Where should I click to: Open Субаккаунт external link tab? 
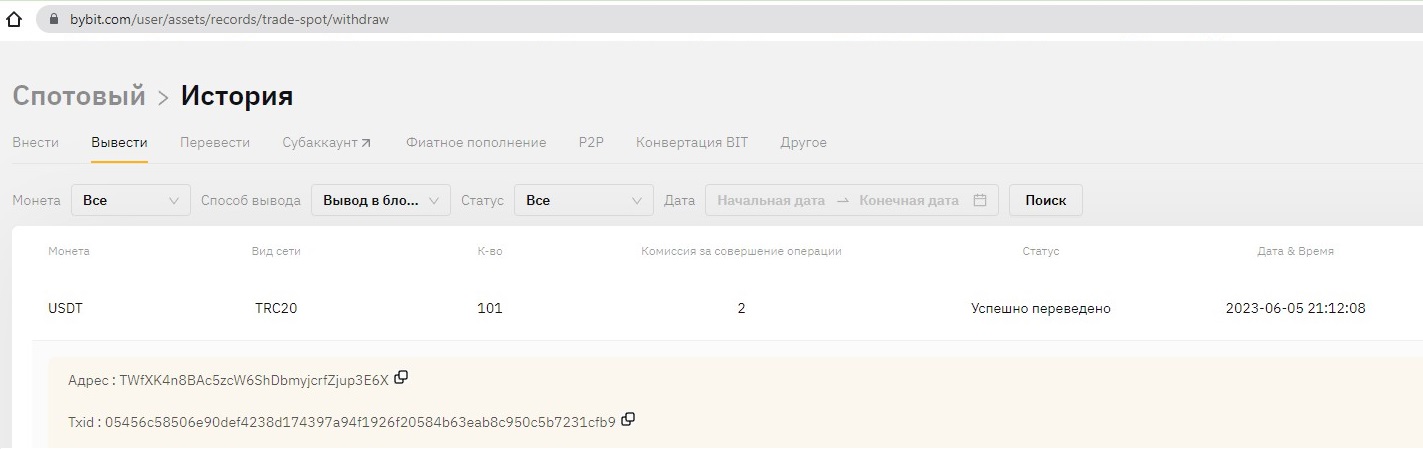tap(327, 143)
